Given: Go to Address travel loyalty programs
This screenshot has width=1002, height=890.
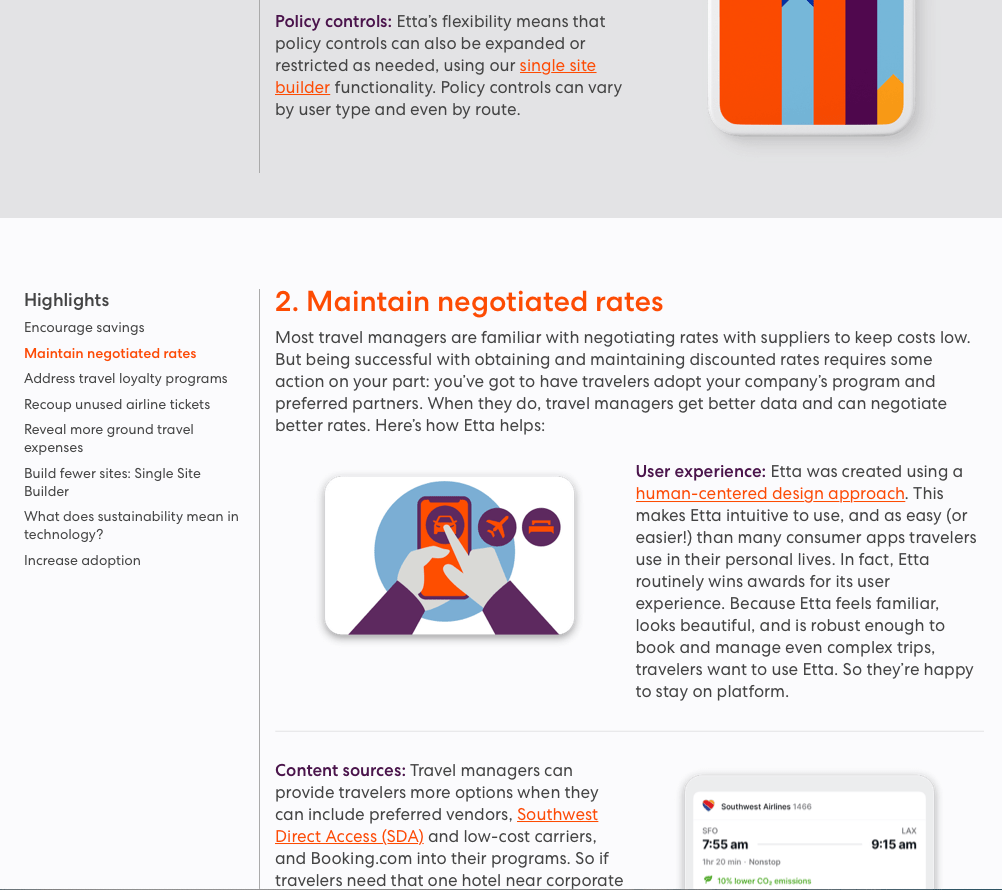Looking at the screenshot, I should (x=126, y=378).
